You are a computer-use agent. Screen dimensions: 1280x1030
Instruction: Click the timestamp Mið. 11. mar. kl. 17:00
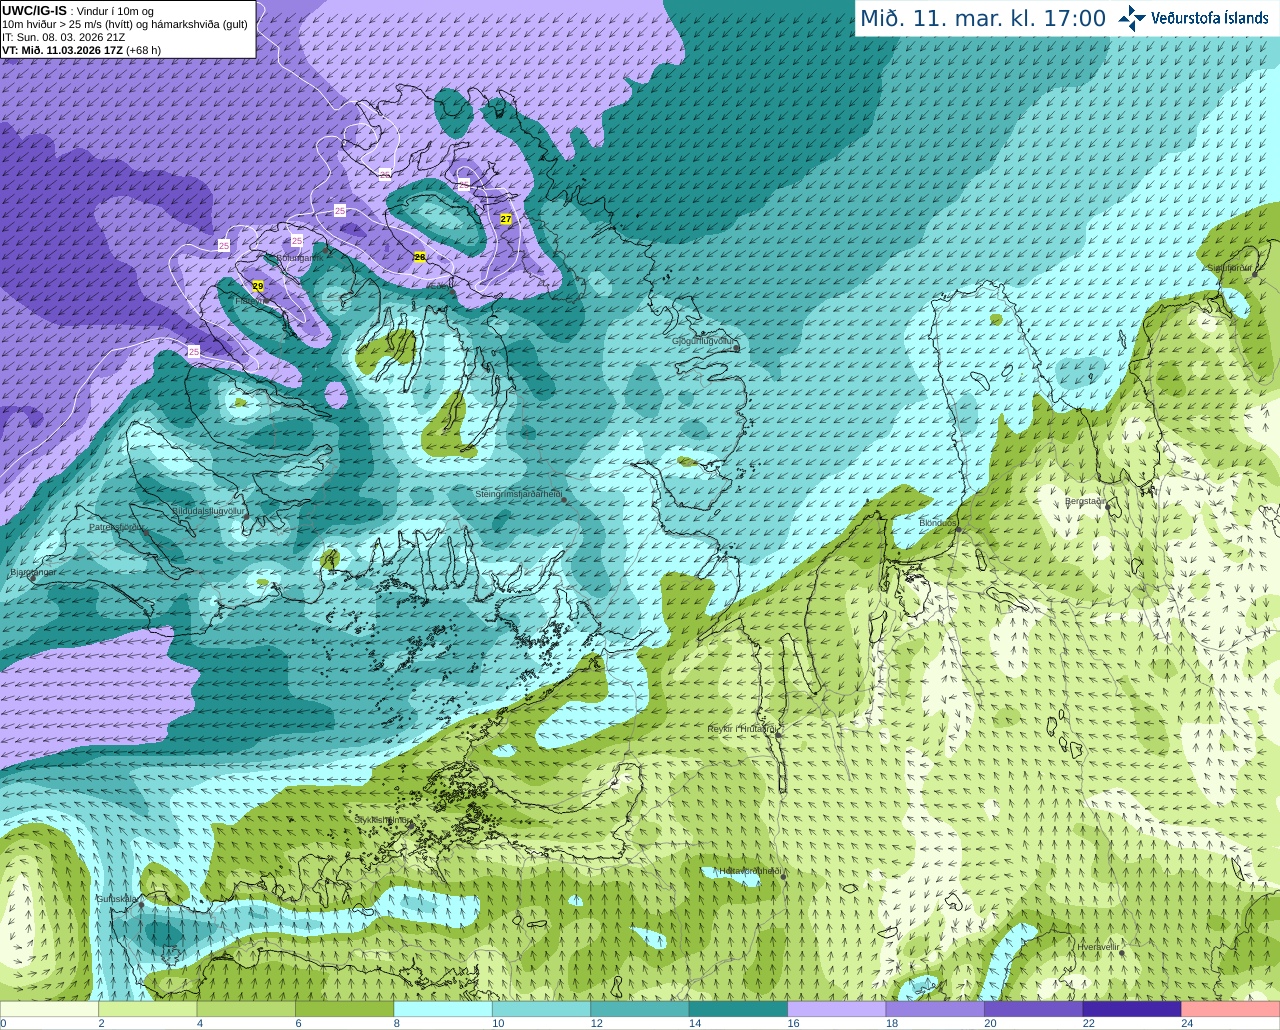[x=983, y=19]
